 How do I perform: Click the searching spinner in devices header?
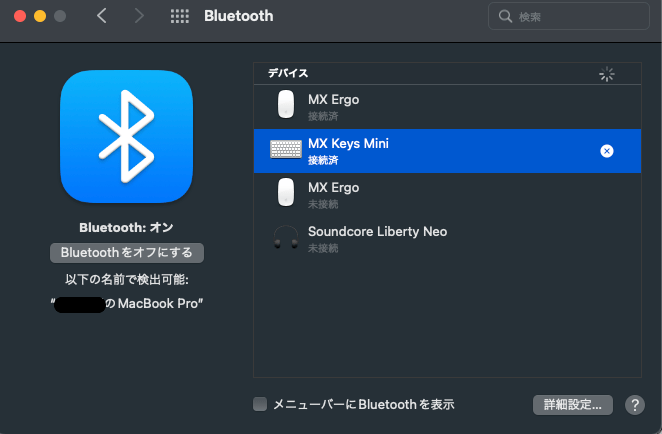click(x=607, y=74)
